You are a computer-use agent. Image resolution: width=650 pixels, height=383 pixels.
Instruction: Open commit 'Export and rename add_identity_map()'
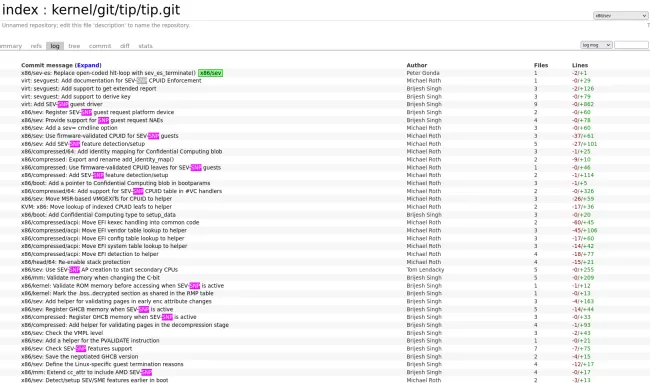[x=97, y=160]
